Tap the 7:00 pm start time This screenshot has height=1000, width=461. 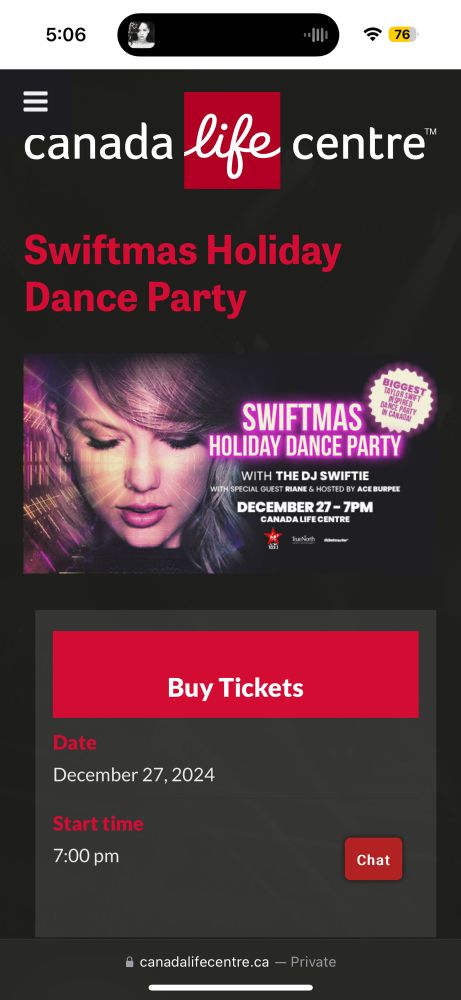86,856
